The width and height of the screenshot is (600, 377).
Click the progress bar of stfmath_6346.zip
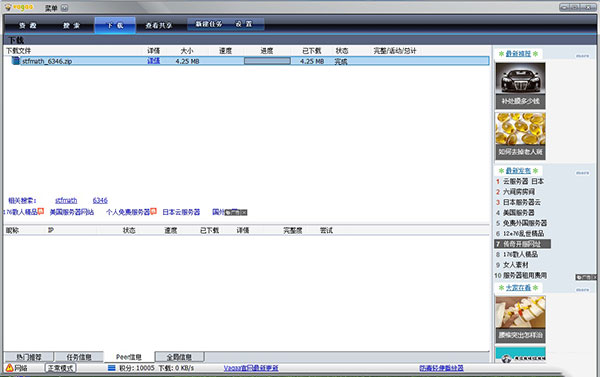(267, 61)
